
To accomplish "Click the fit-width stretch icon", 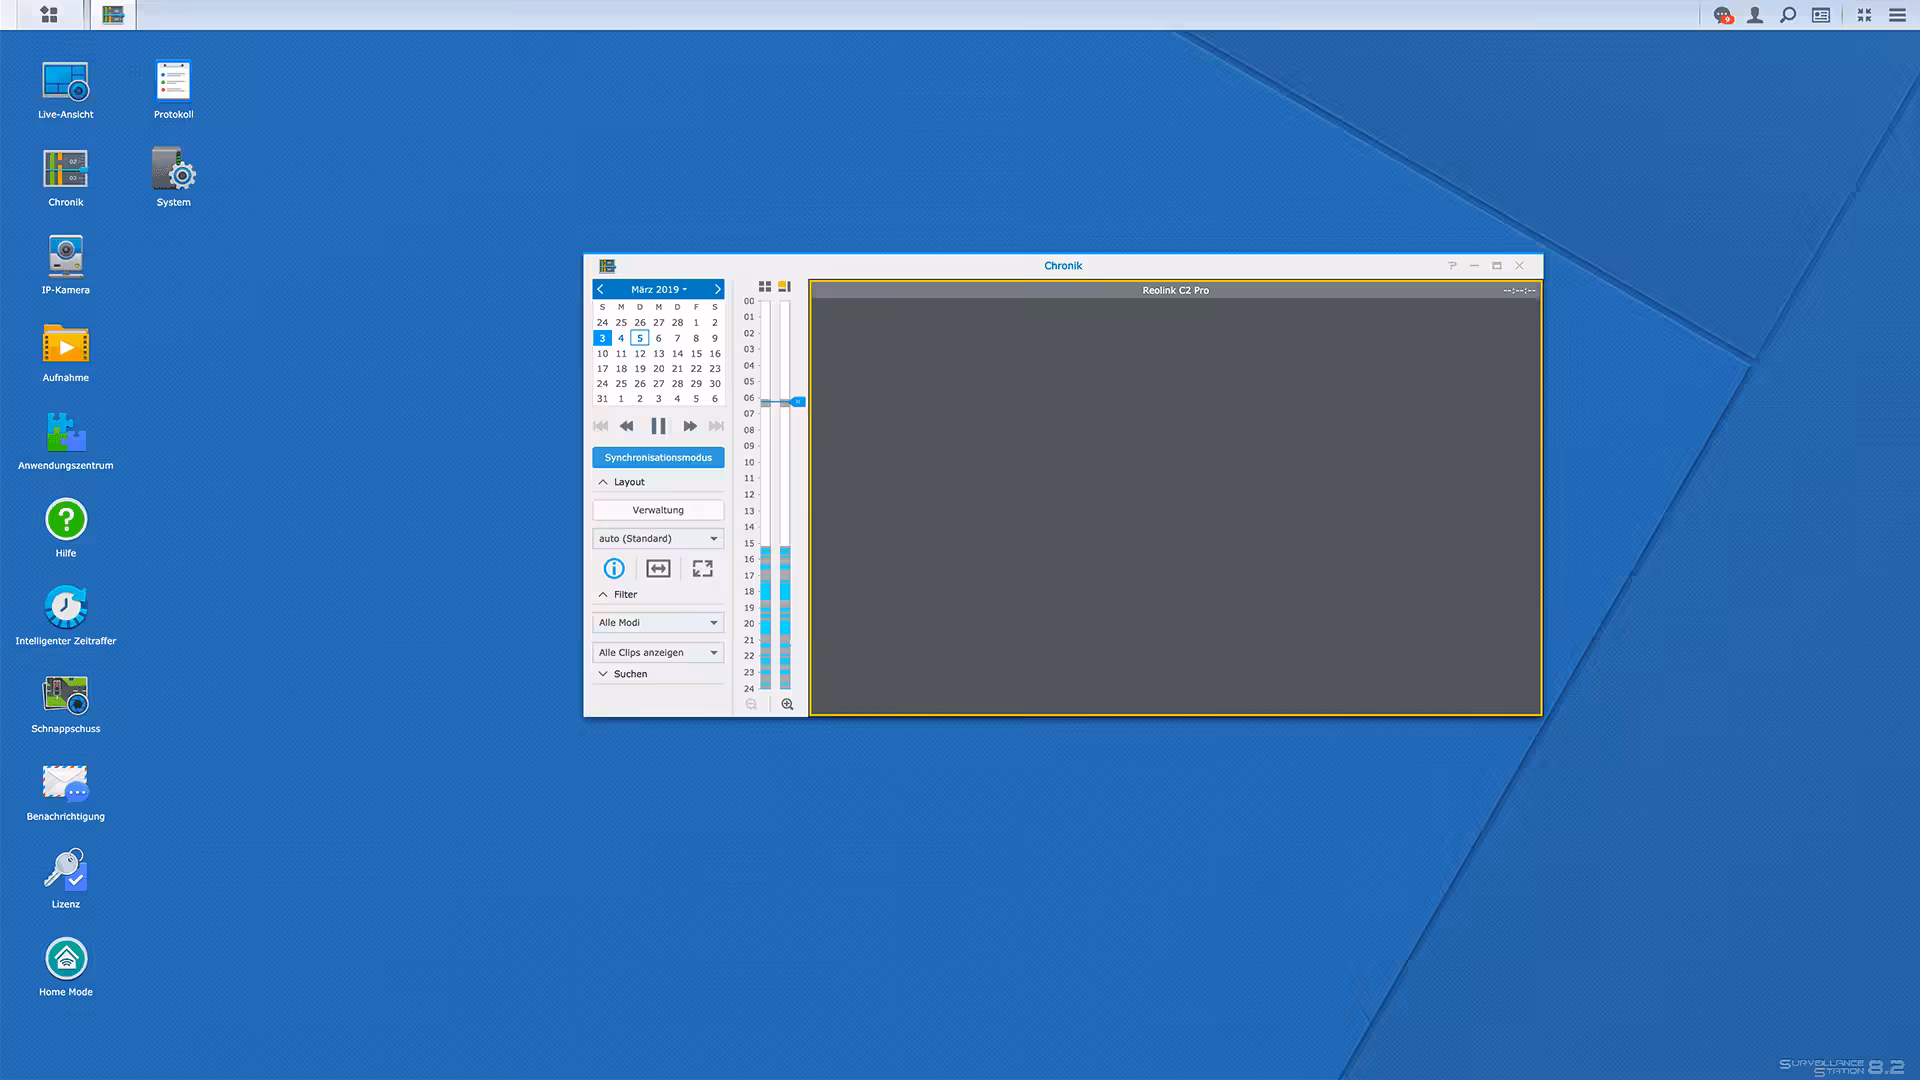I will [x=658, y=569].
